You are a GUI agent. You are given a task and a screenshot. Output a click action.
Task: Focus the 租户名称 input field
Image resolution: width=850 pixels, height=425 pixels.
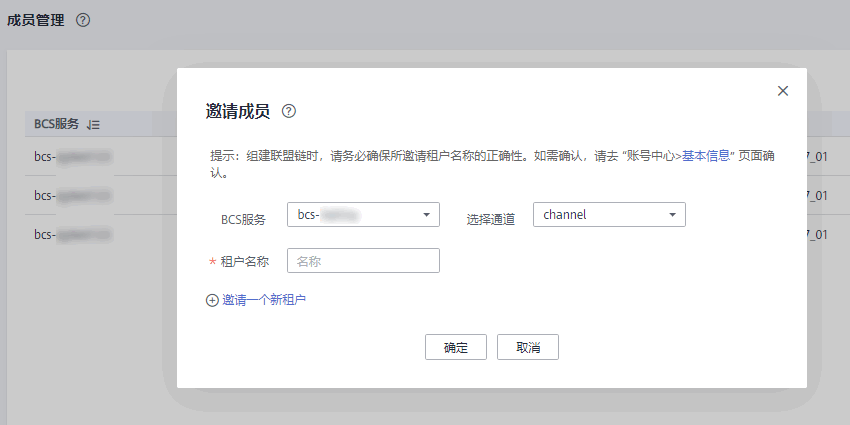tap(363, 261)
